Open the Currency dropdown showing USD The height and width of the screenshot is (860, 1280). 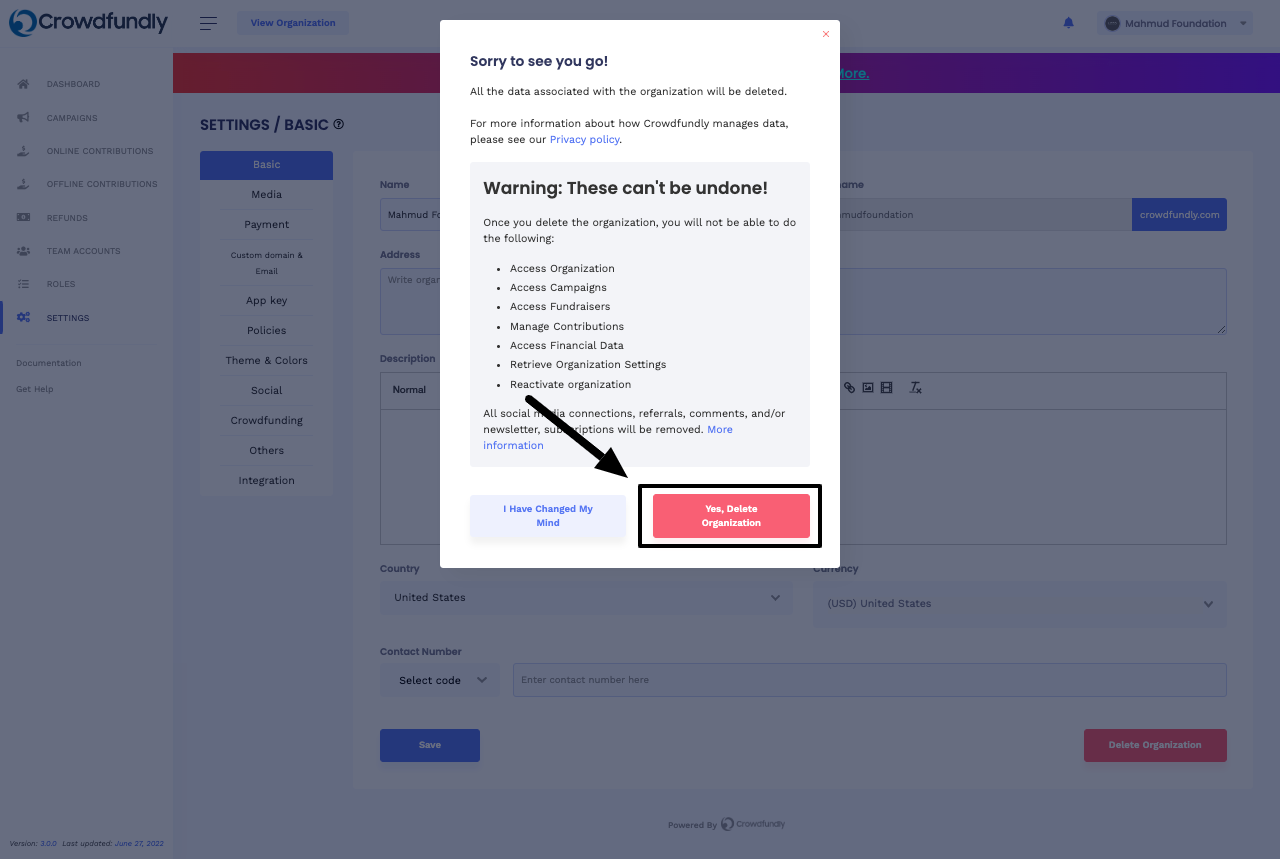(1020, 604)
